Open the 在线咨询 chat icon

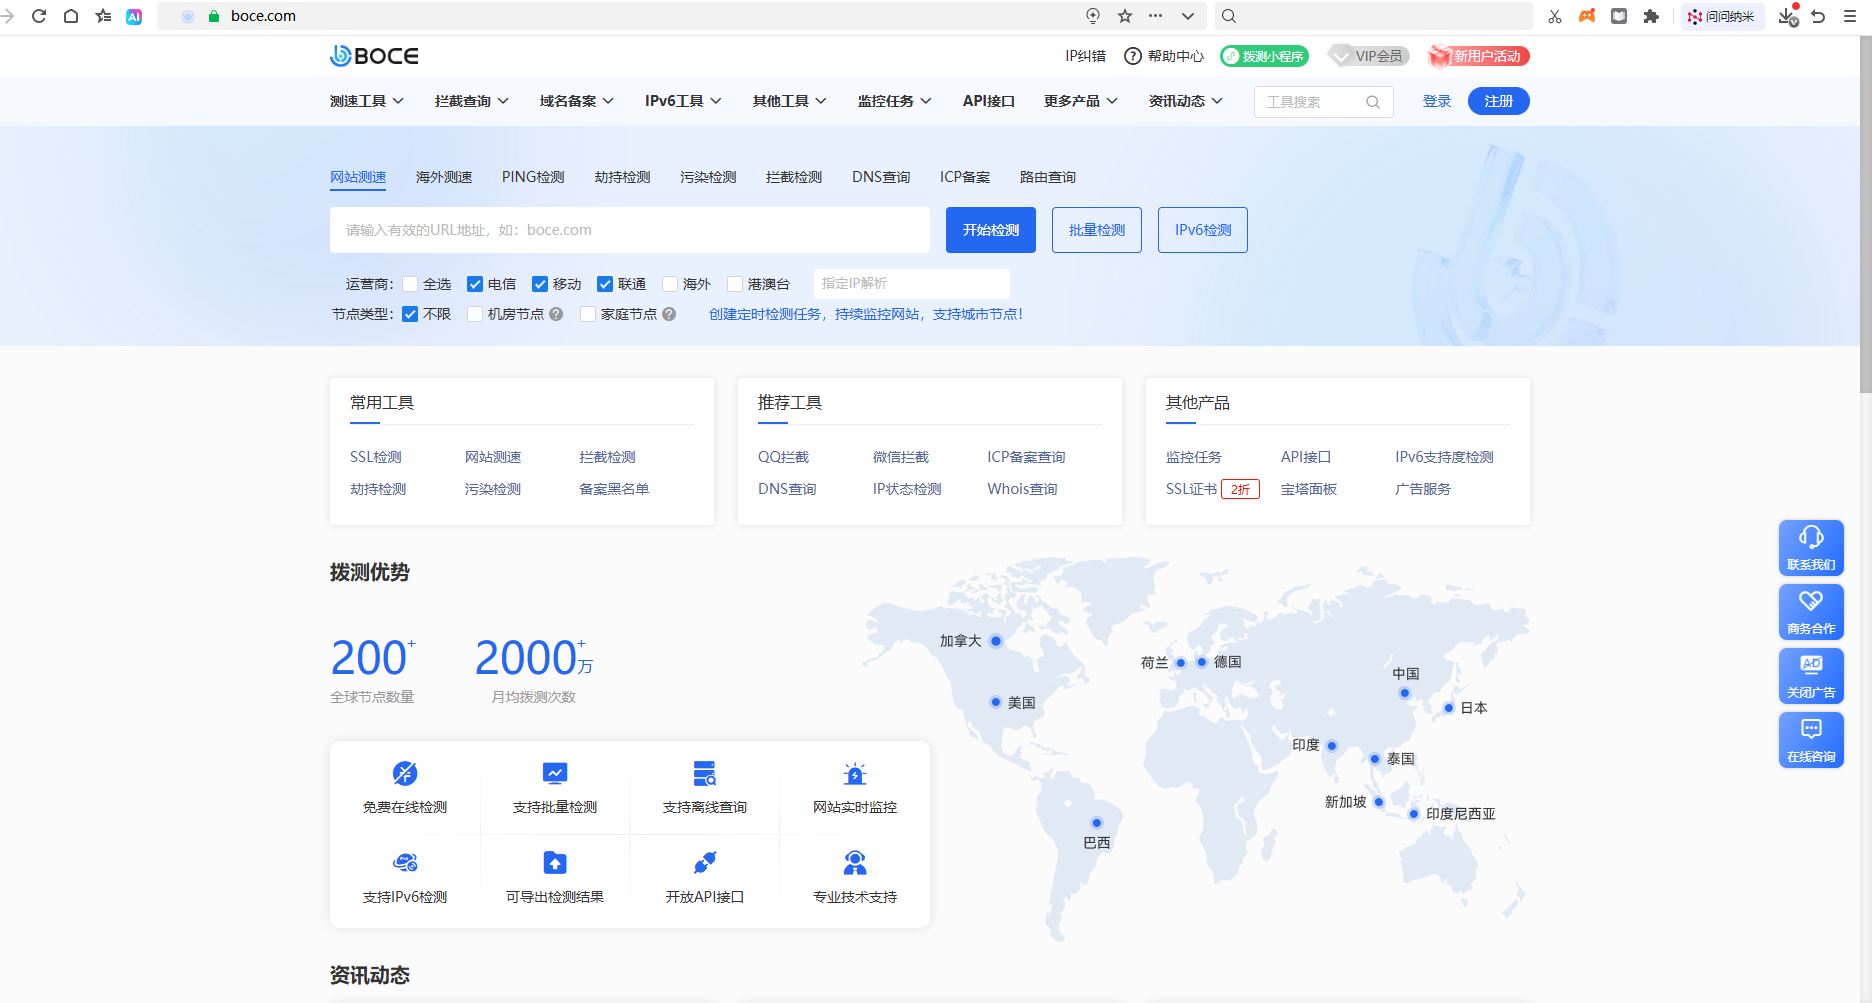point(1811,740)
